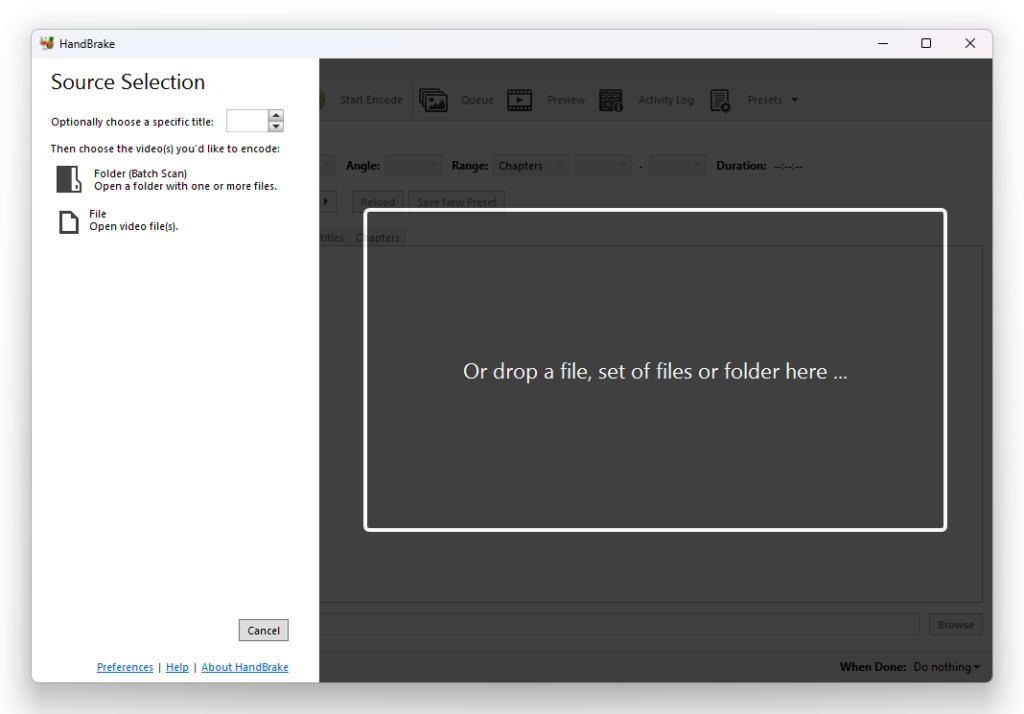Minimize the HandBrake window
This screenshot has height=714, width=1024.
pyautogui.click(x=883, y=43)
